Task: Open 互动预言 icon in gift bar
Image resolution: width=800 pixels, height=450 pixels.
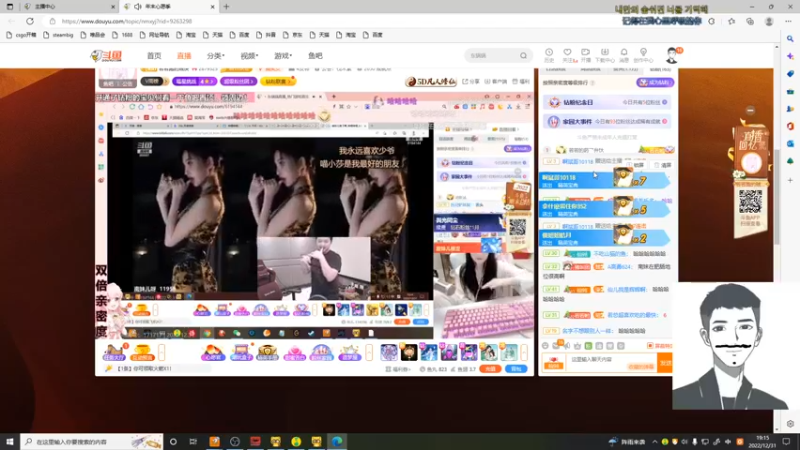Action: [142, 352]
